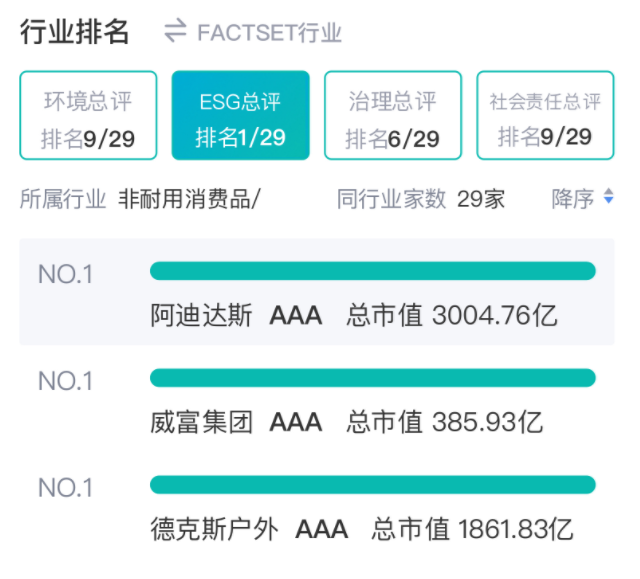This screenshot has height=579, width=640.
Task: Switch industry classification via FACTSET行业 label
Action: coord(269,33)
